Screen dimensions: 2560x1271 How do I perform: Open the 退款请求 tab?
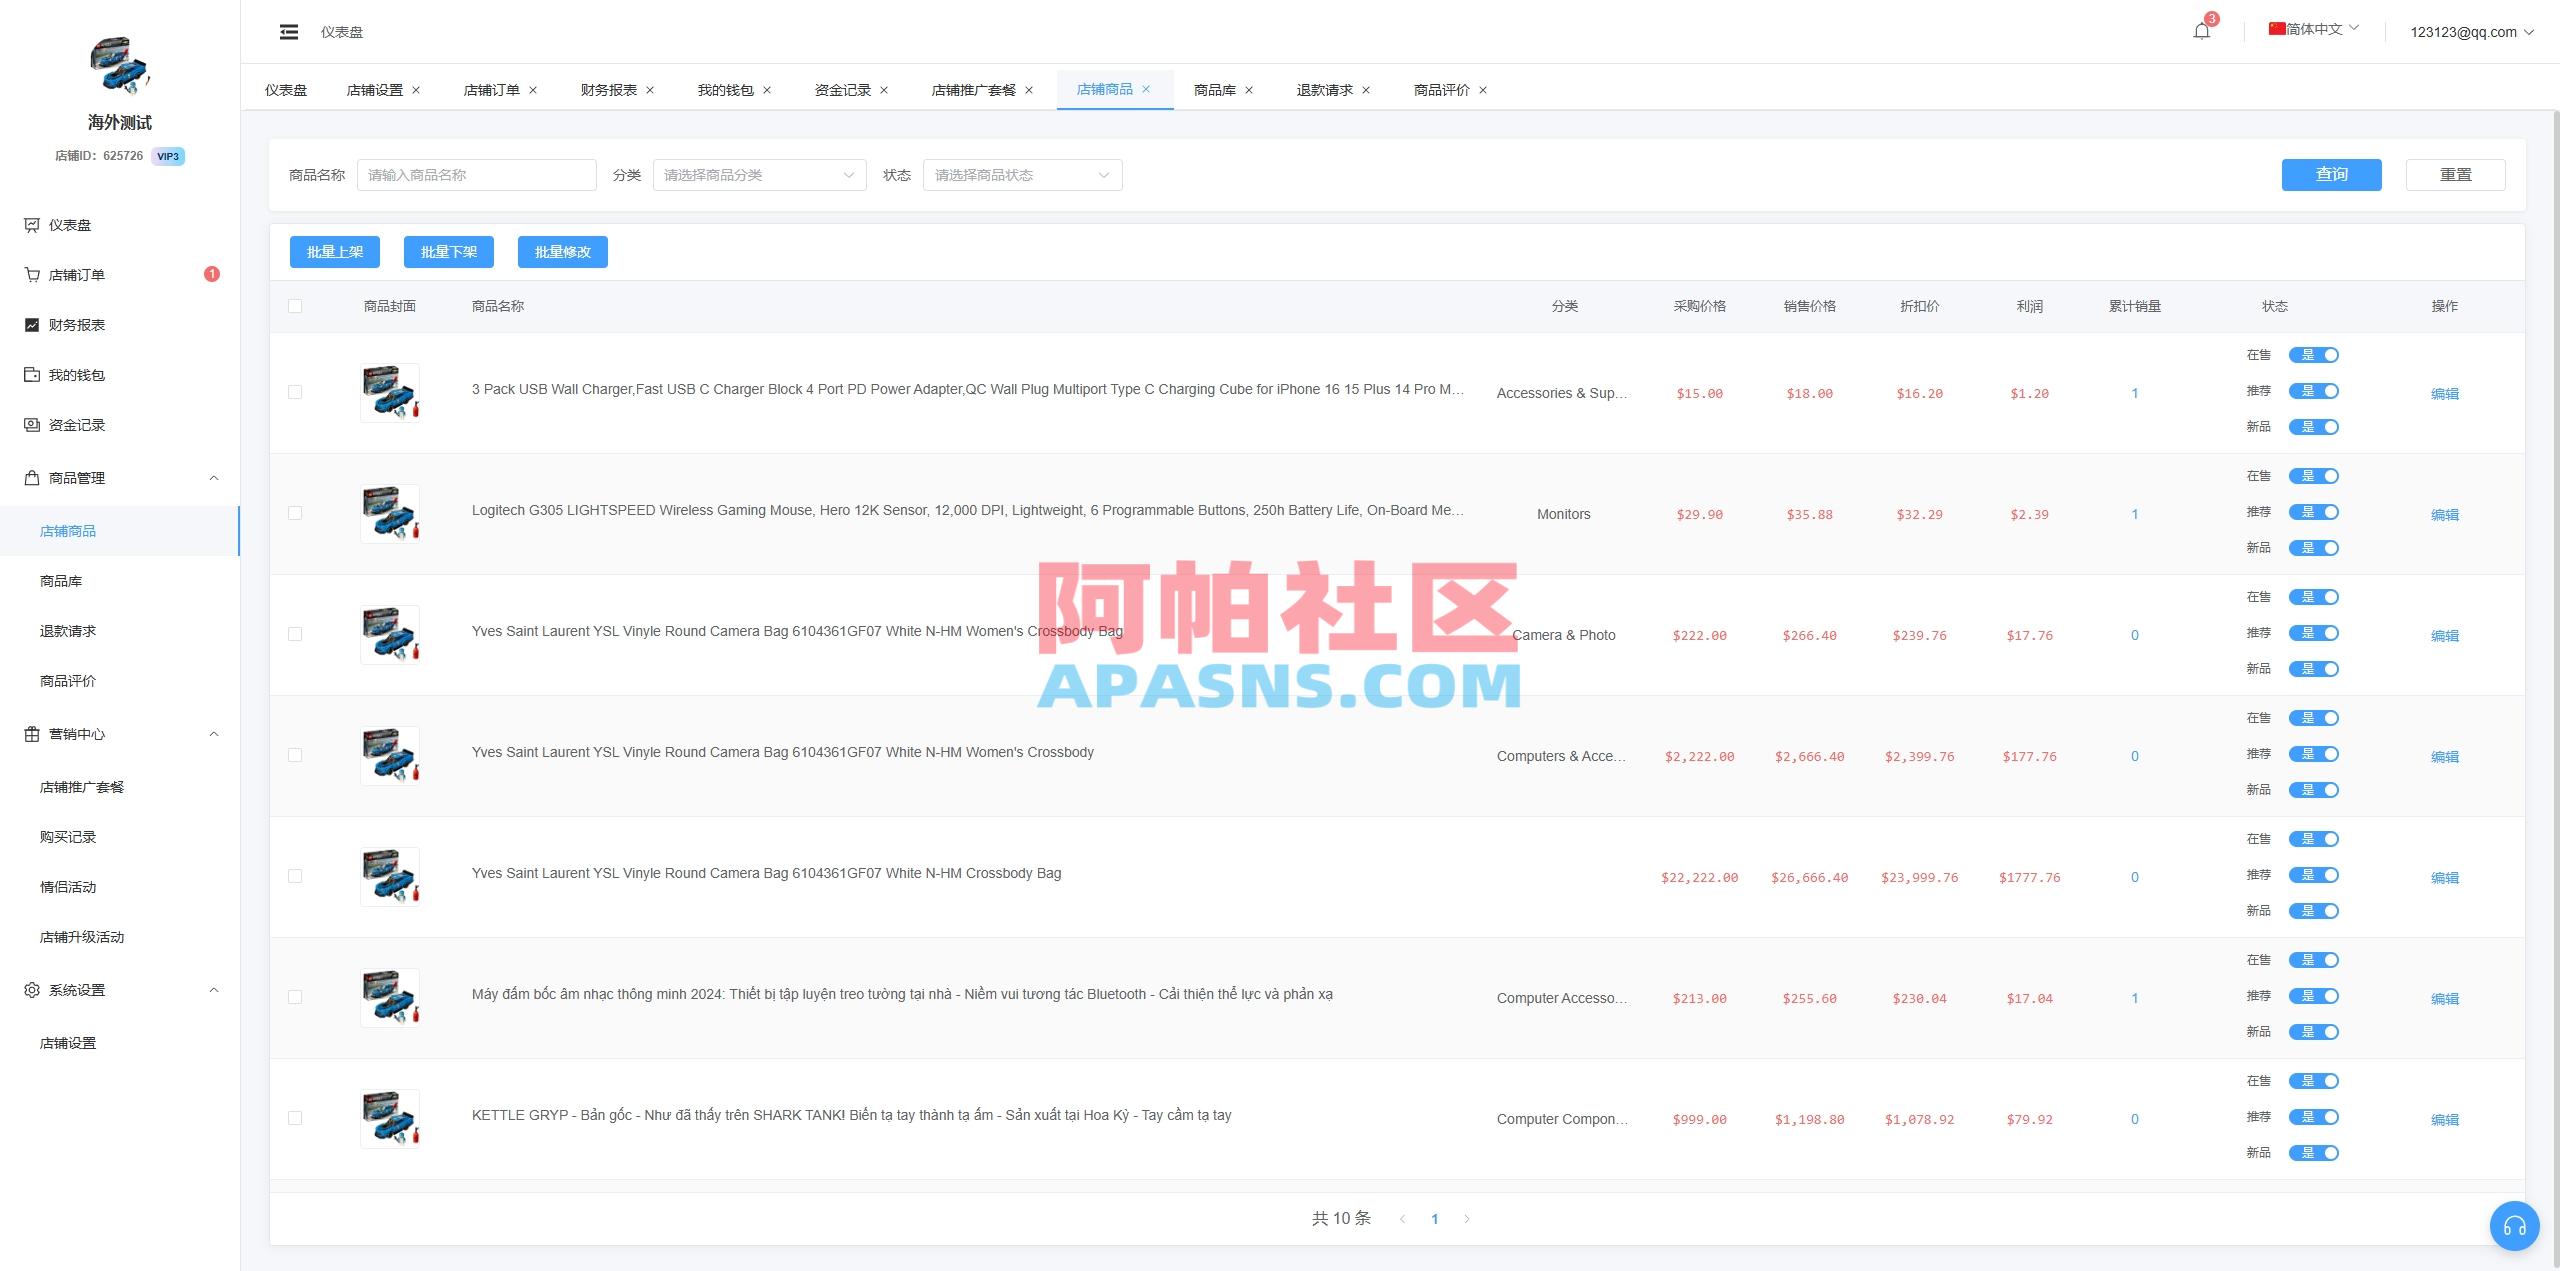click(1325, 89)
